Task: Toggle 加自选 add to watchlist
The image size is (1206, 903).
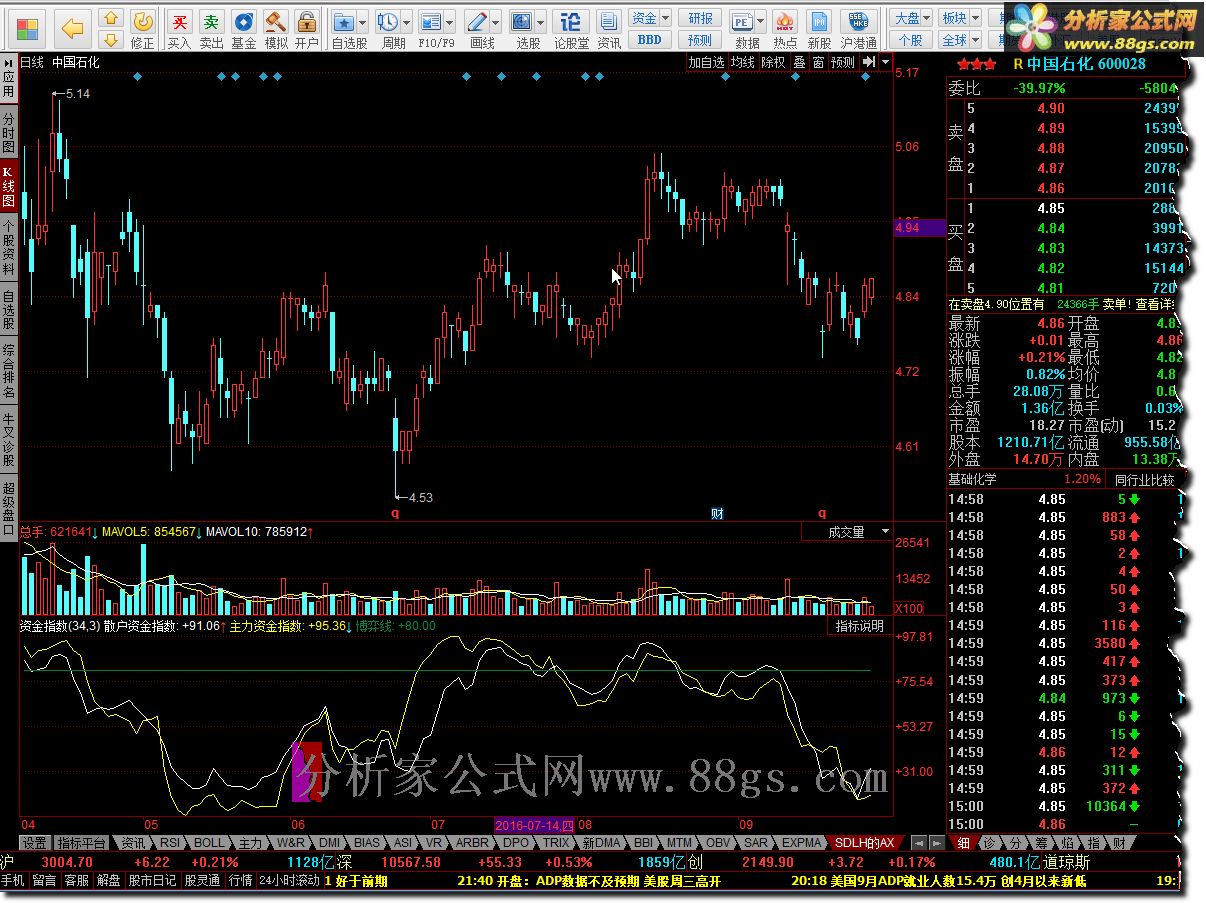Action: pos(706,62)
